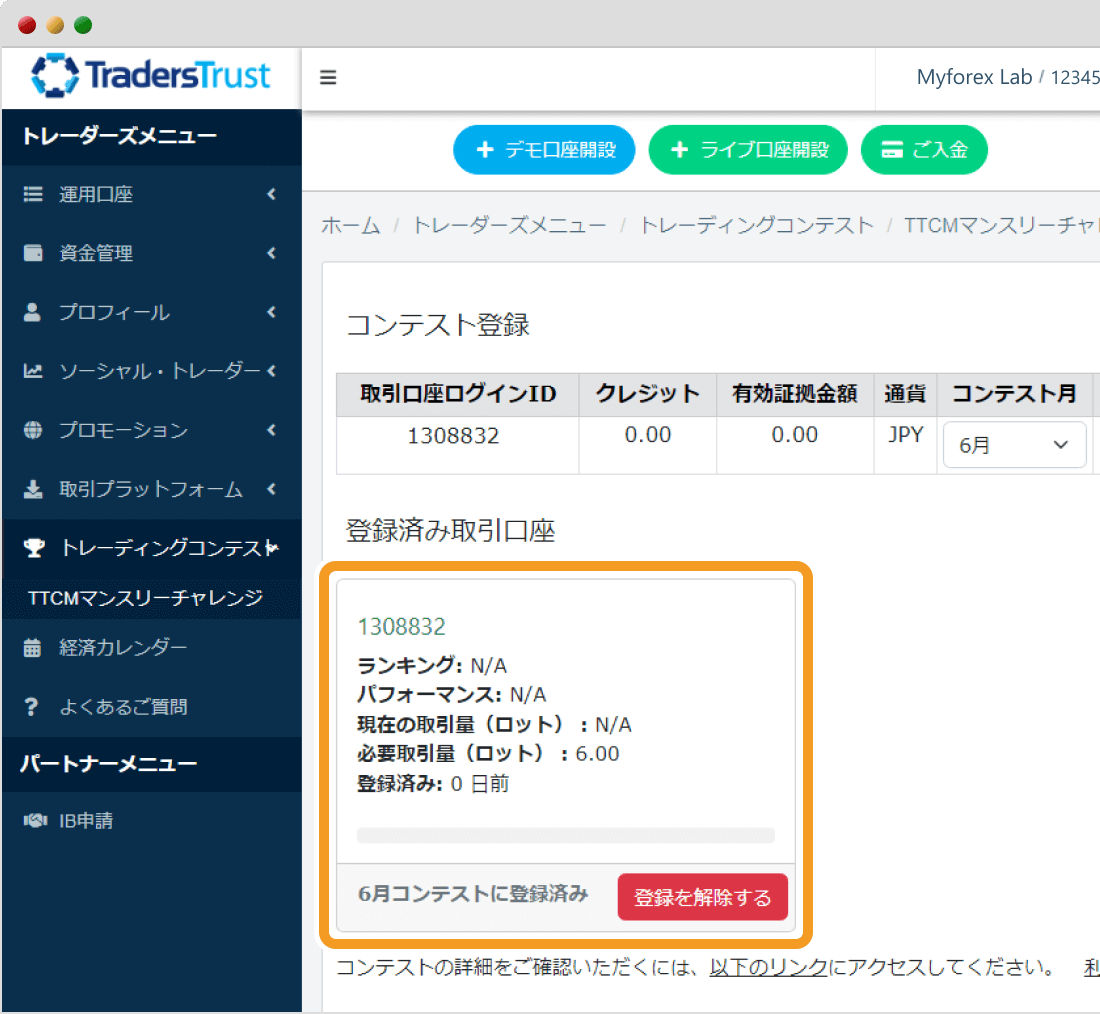Screen dimensions: 1100x1014
Task: Click トレーディングコンテスト breadcrumb link
Action: pos(756,225)
